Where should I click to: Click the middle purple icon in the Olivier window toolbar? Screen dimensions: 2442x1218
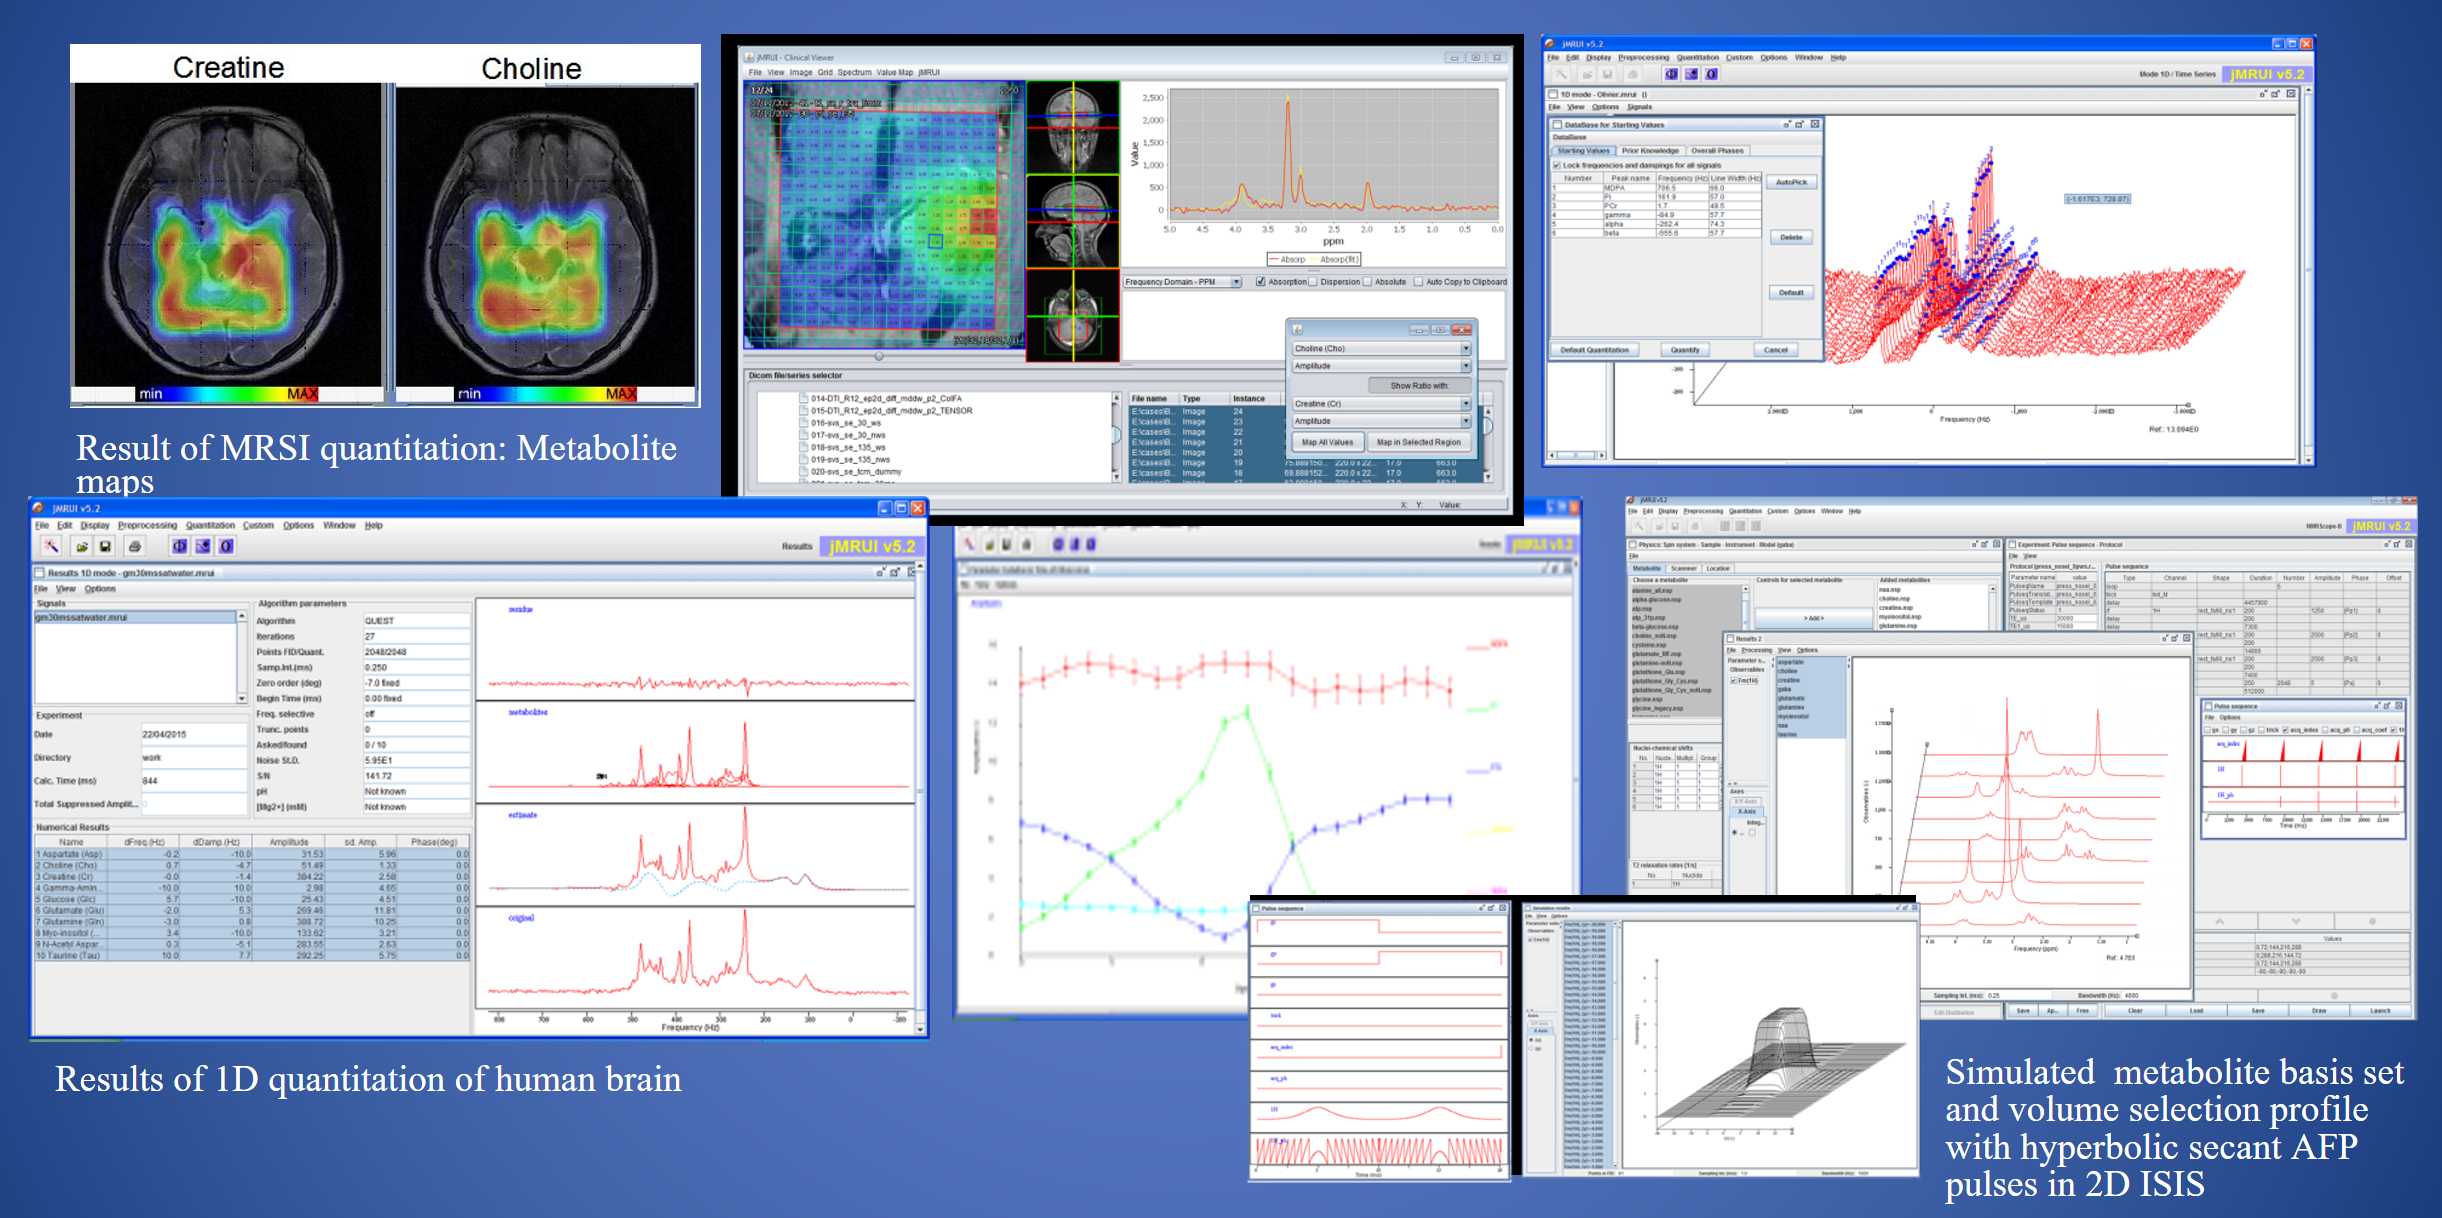[1691, 74]
